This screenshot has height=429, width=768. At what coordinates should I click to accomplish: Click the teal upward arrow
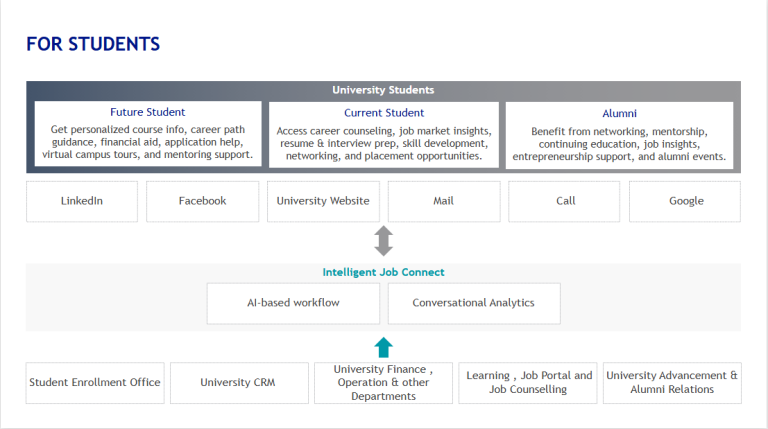coord(384,347)
